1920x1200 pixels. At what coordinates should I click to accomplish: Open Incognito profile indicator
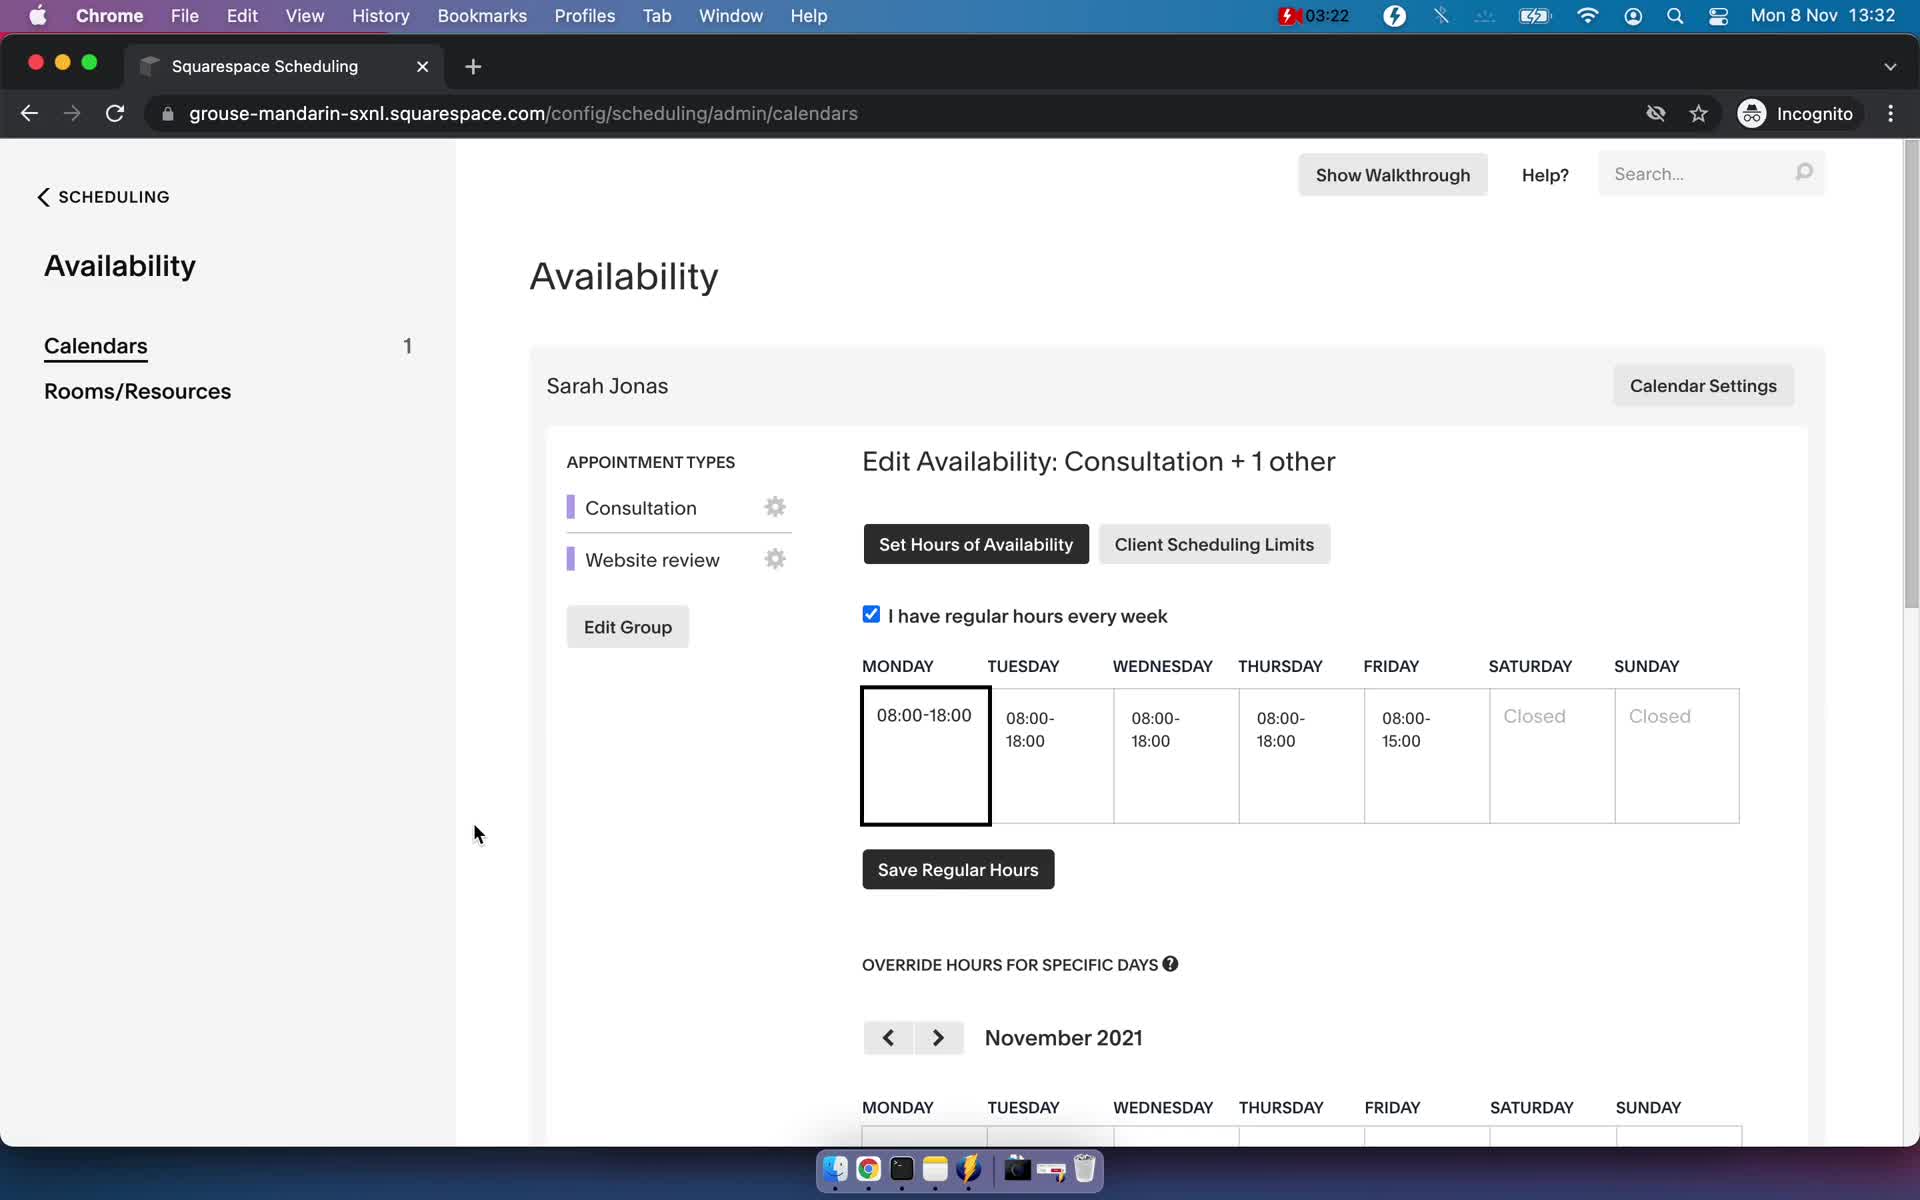[x=1796, y=113]
